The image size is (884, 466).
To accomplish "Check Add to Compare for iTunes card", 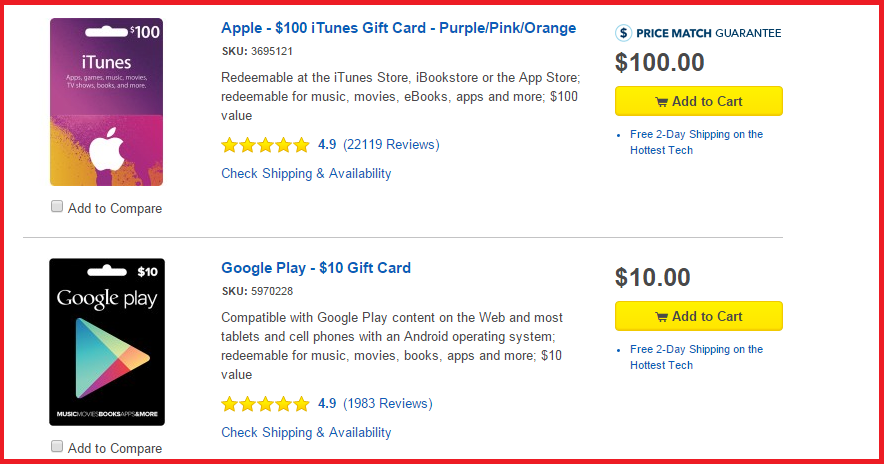I will coord(58,206).
